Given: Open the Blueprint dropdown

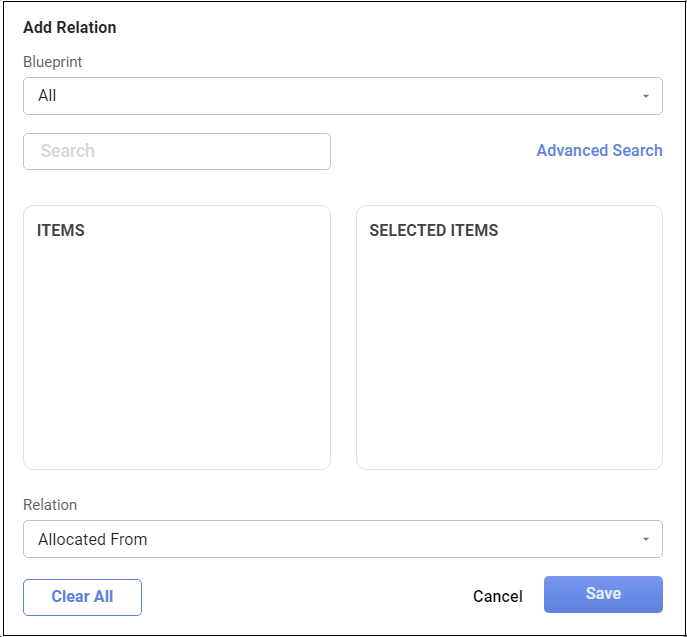Looking at the screenshot, I should click(x=342, y=96).
